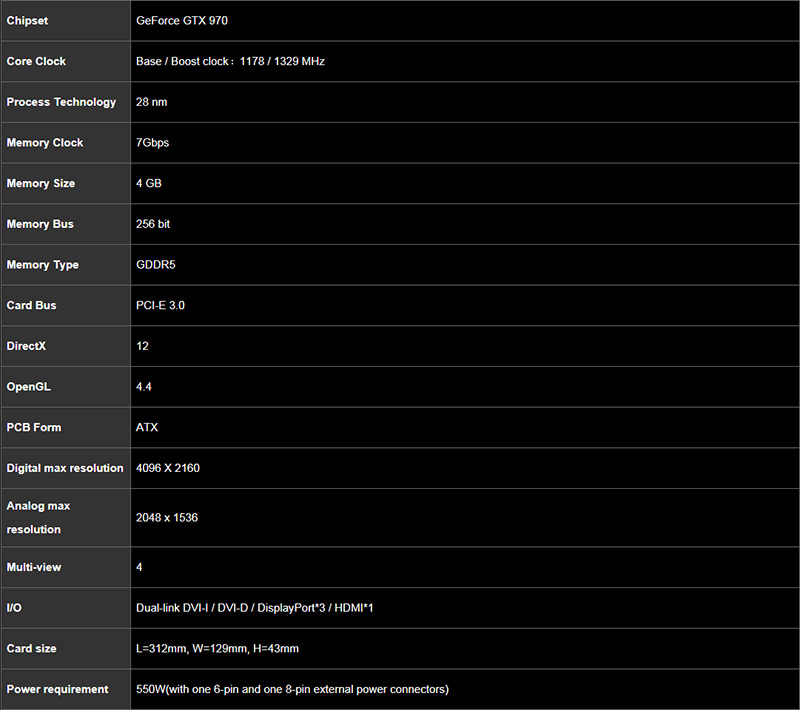Screen dimensions: 800x710
Task: Select the 7Gbps value
Action: click(153, 143)
